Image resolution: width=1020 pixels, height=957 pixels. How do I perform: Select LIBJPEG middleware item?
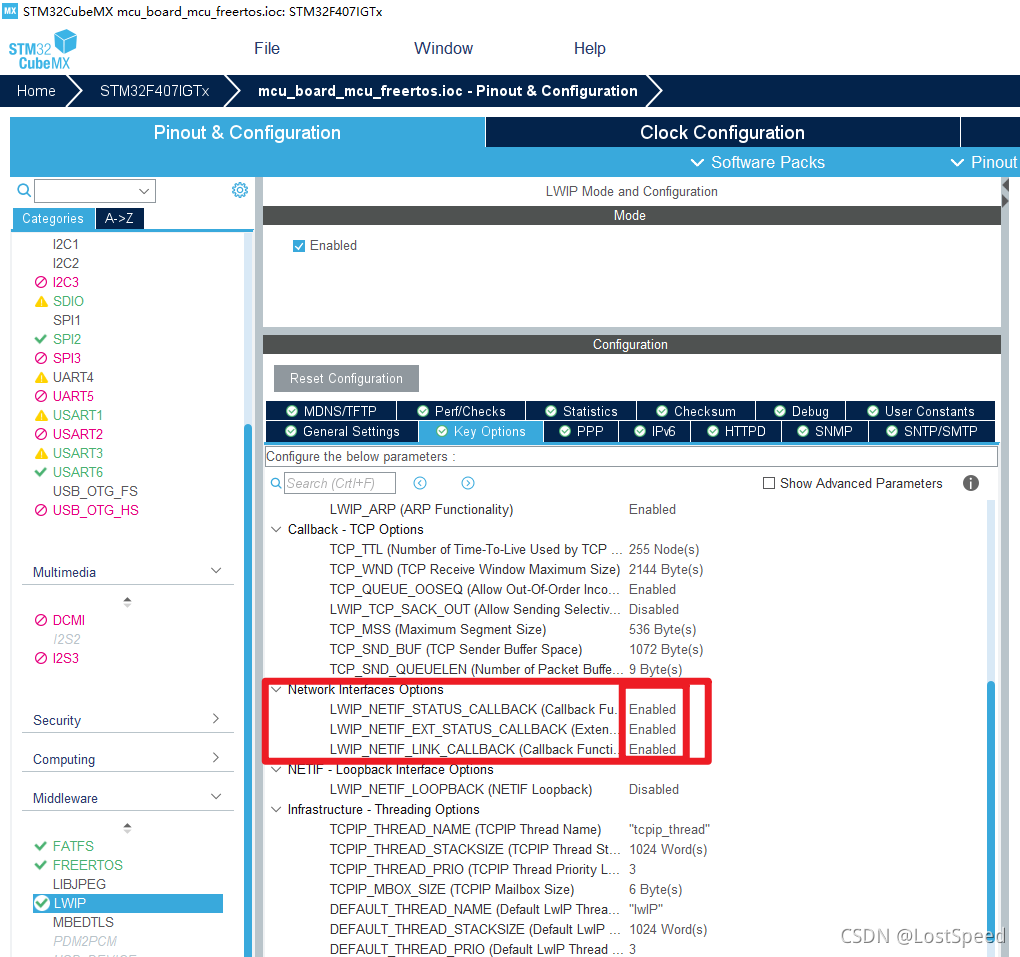[x=79, y=884]
